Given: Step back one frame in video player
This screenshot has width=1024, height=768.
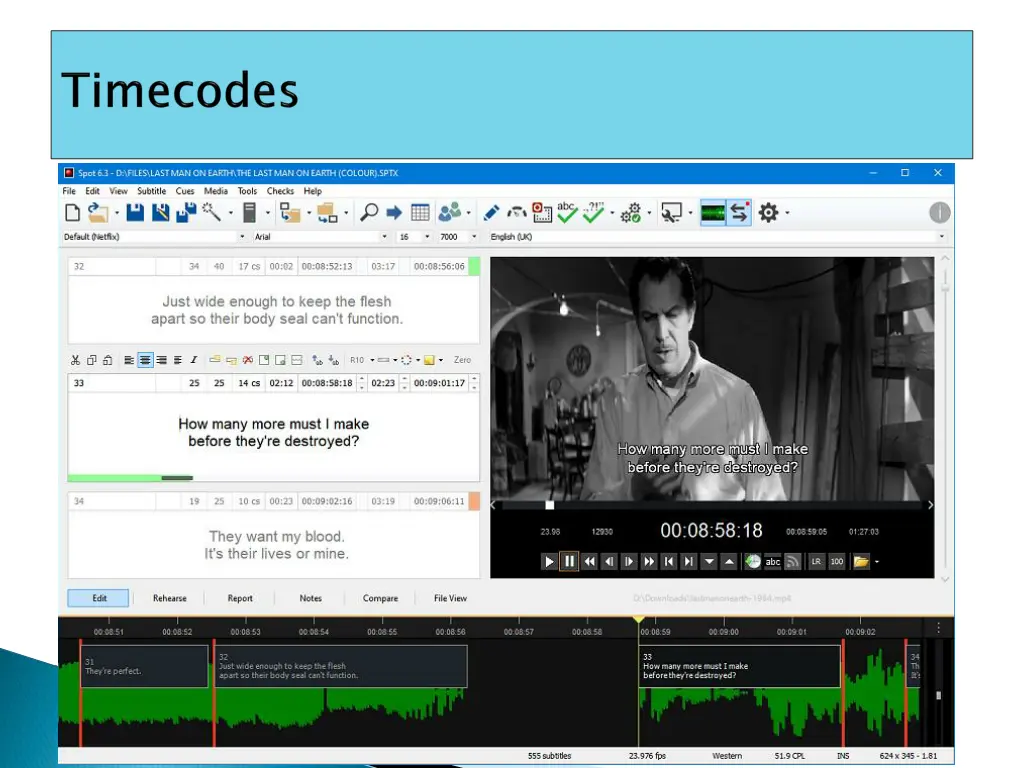Looking at the screenshot, I should tap(609, 562).
